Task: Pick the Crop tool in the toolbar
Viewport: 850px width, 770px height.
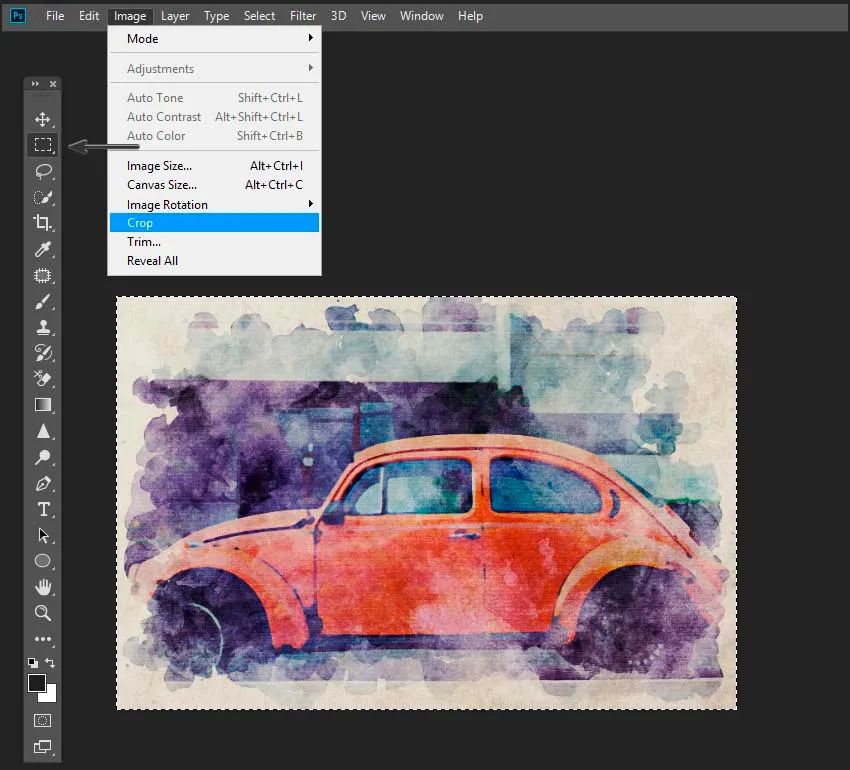Action: tap(43, 223)
